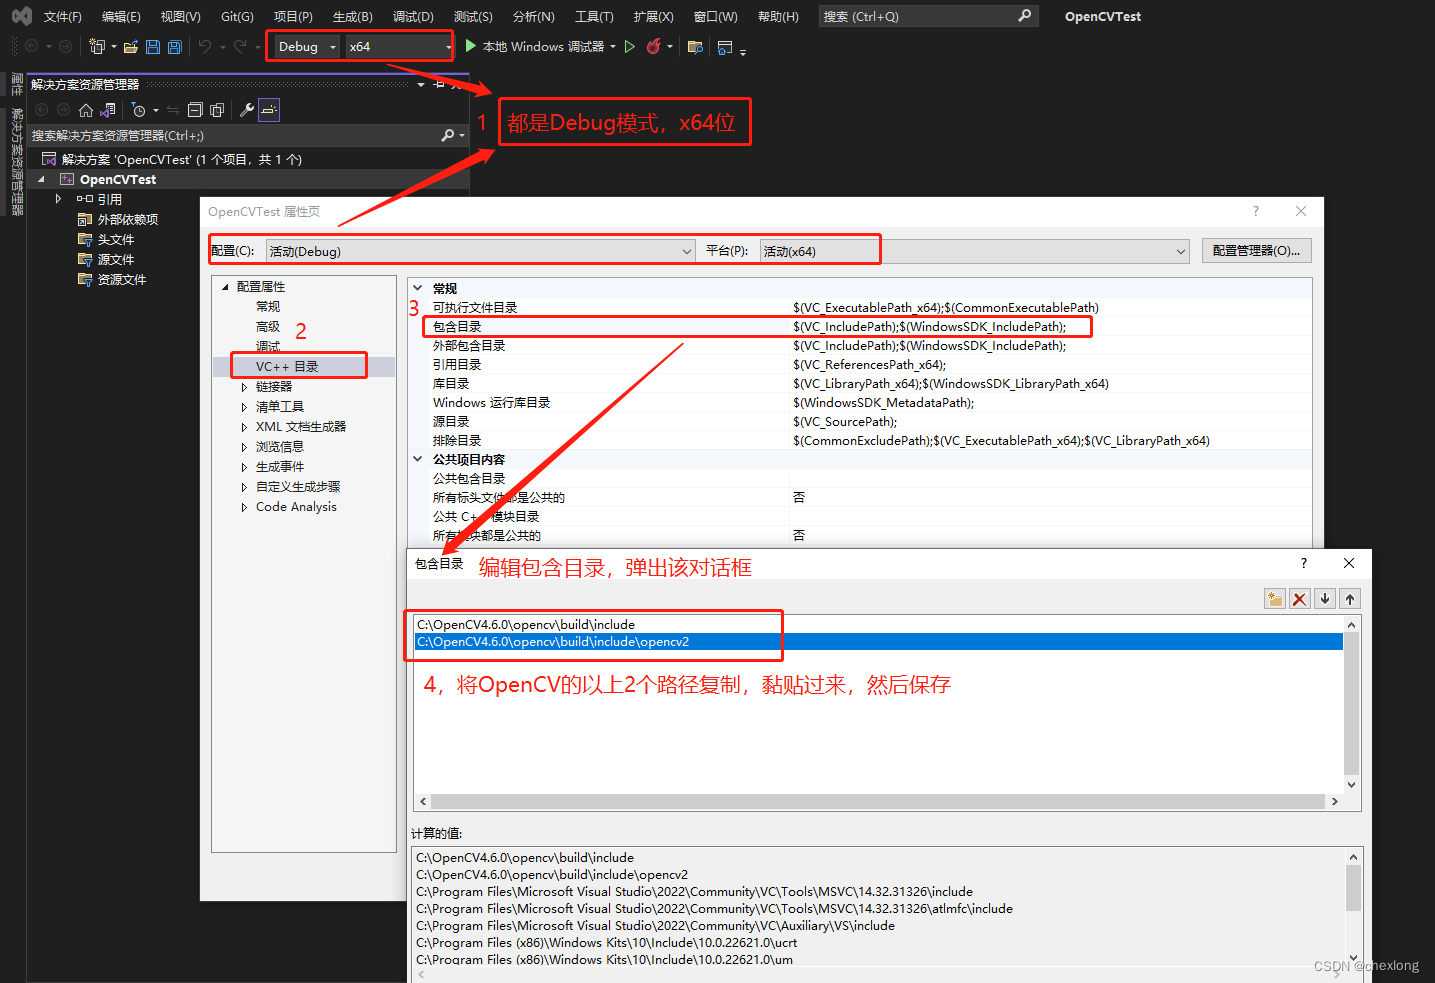Click the hot reload flame icon
Screen dimensions: 1435x983
[x=654, y=46]
